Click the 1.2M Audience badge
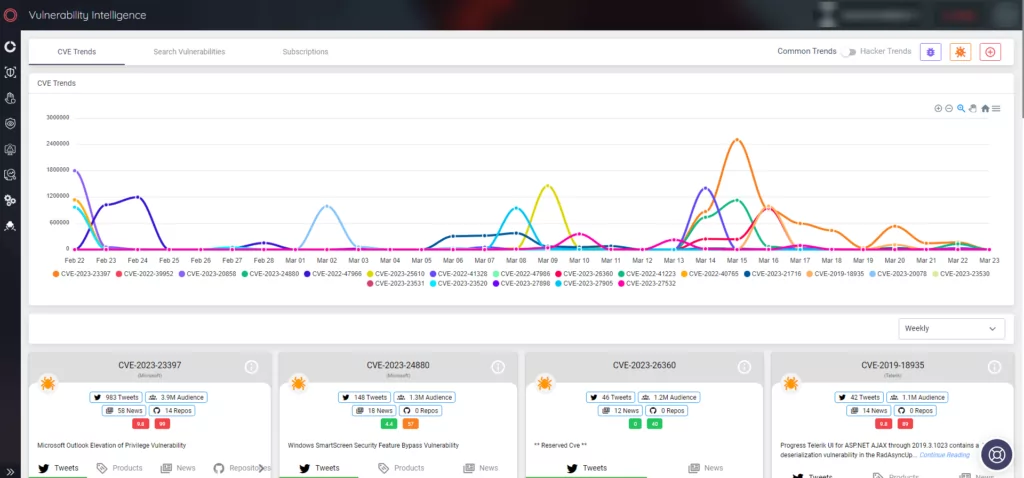Image resolution: width=1024 pixels, height=478 pixels. coord(669,397)
